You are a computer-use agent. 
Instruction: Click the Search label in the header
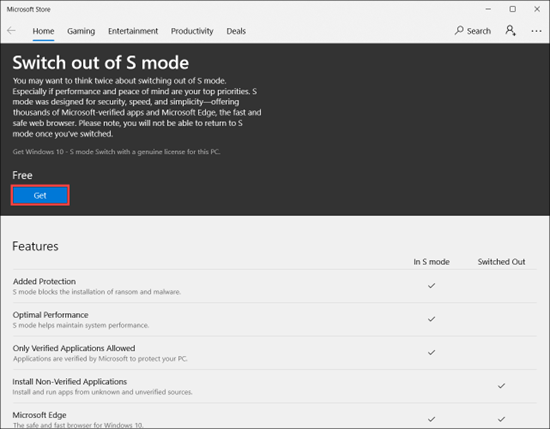pos(479,31)
